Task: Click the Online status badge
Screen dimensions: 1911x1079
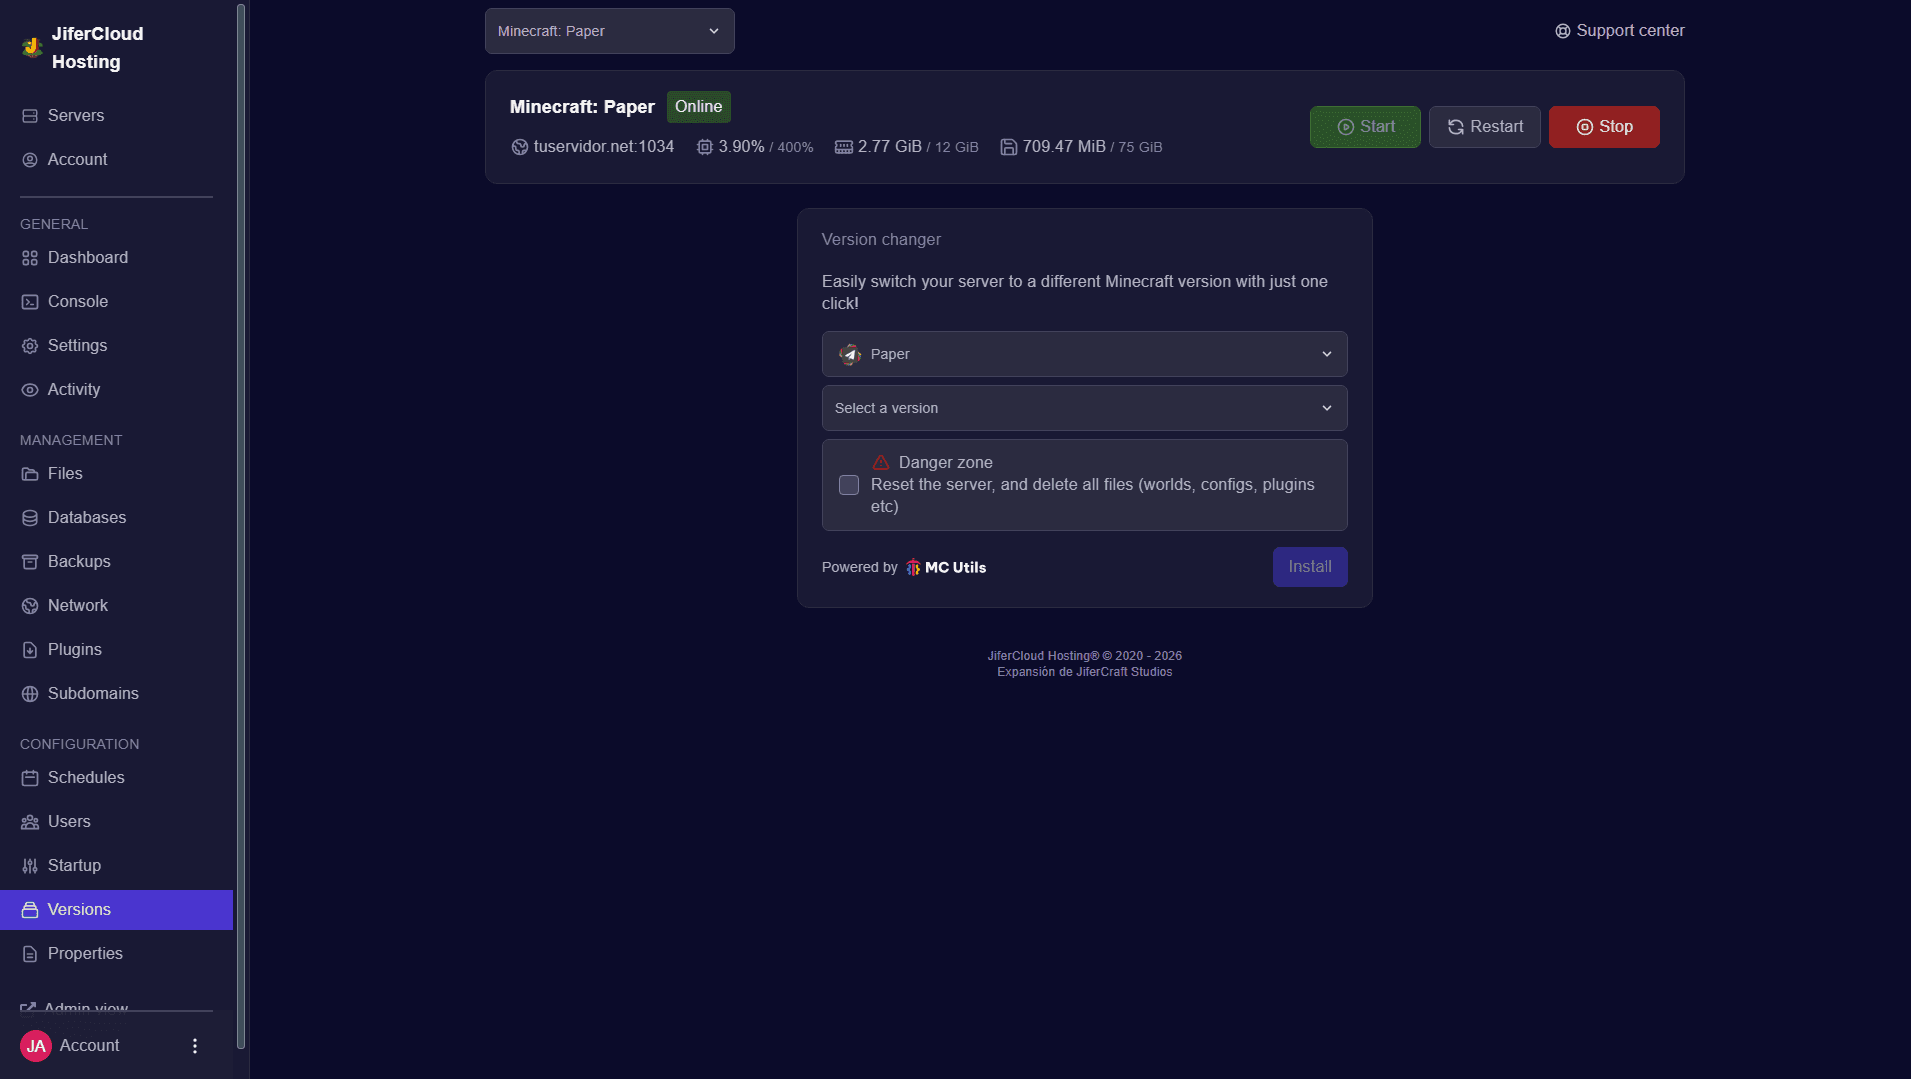Action: tap(699, 107)
